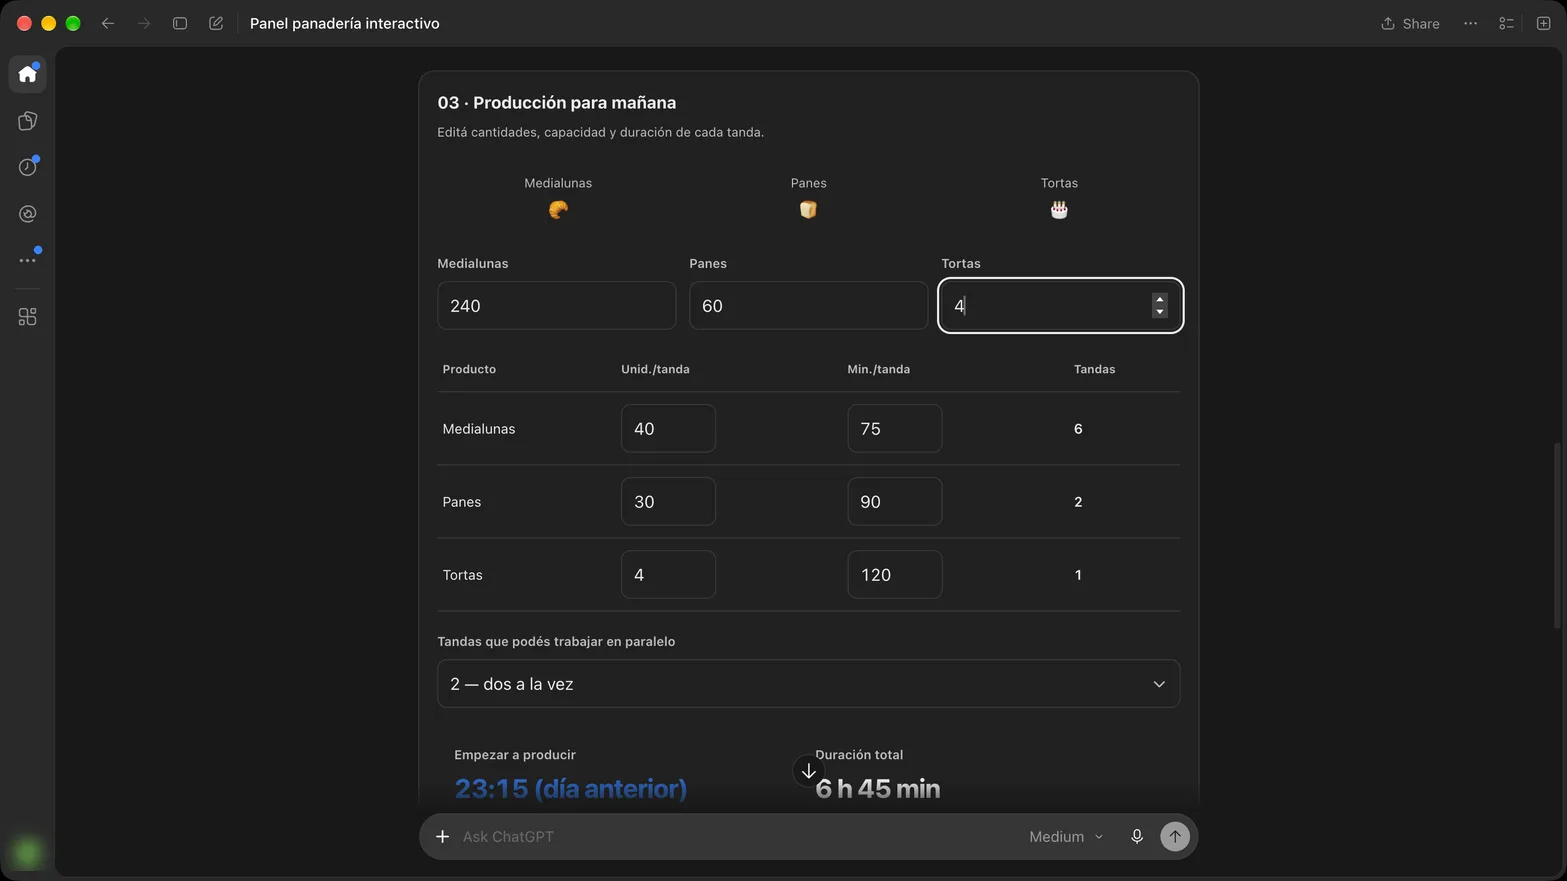Click the Tortas quantity field showing 4

point(1060,305)
